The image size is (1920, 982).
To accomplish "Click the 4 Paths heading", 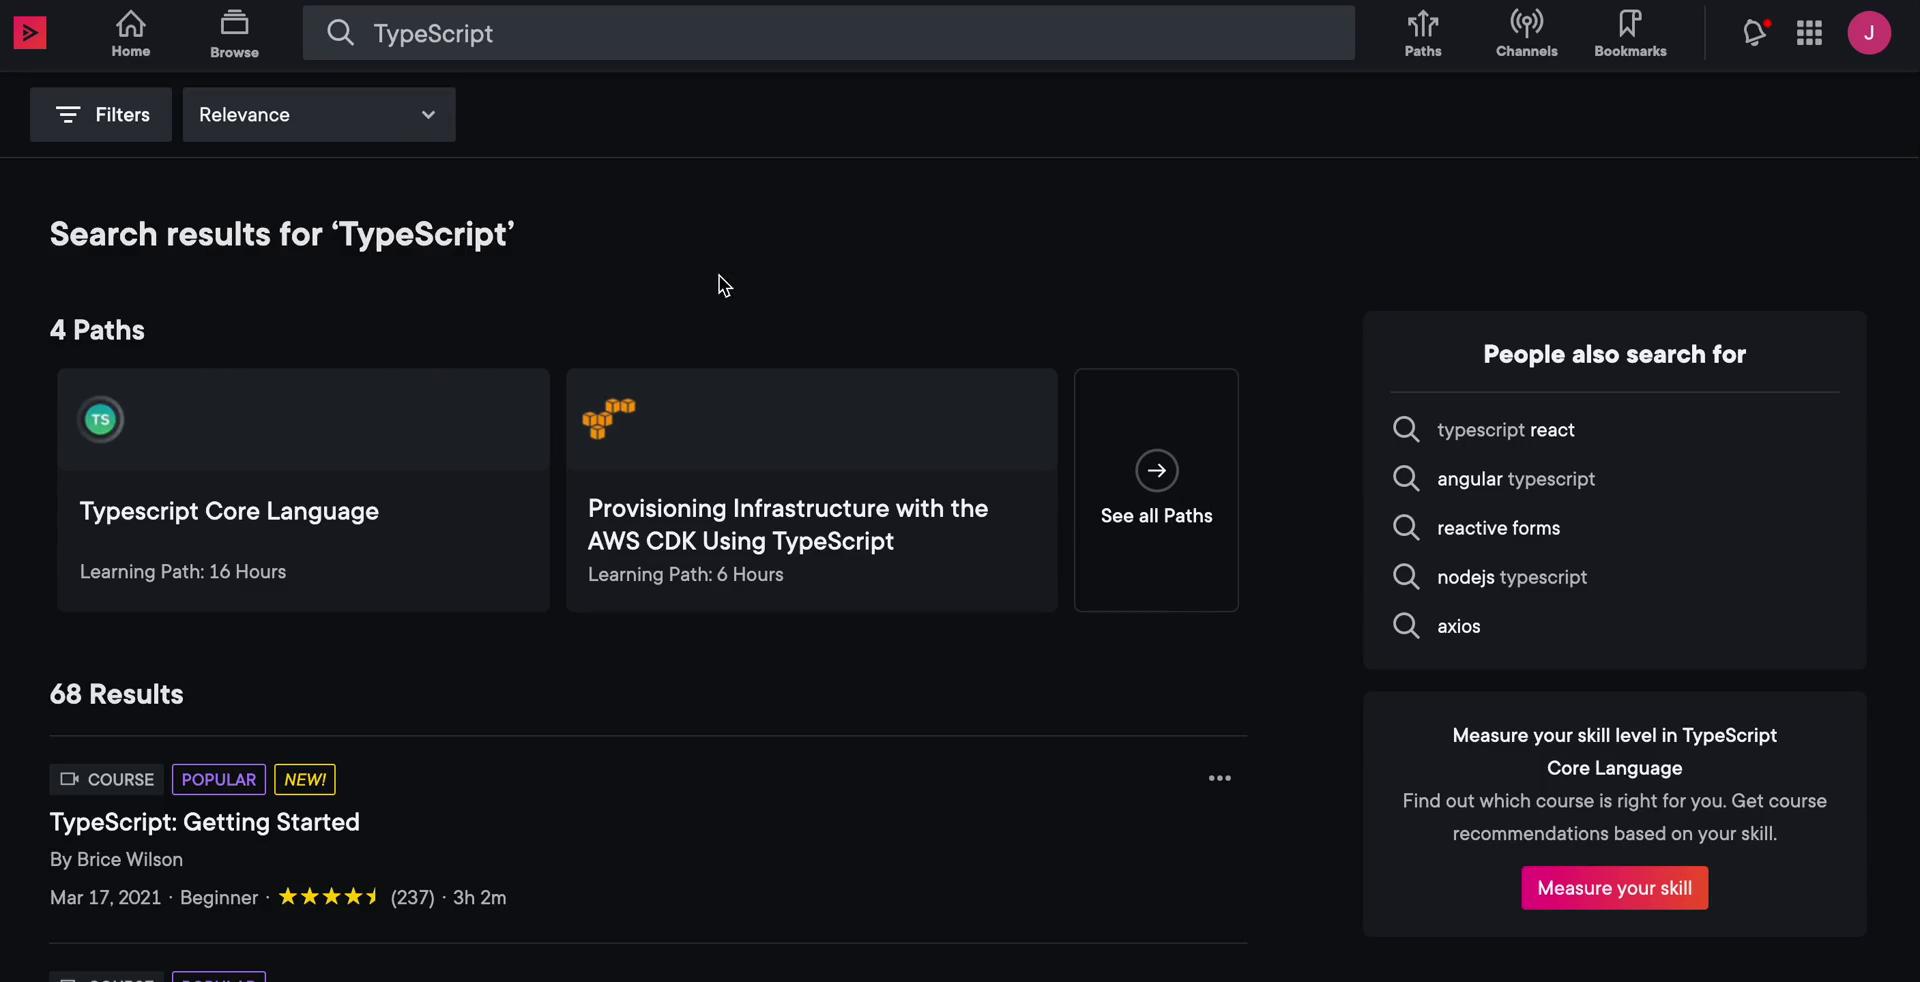I will coord(97,330).
